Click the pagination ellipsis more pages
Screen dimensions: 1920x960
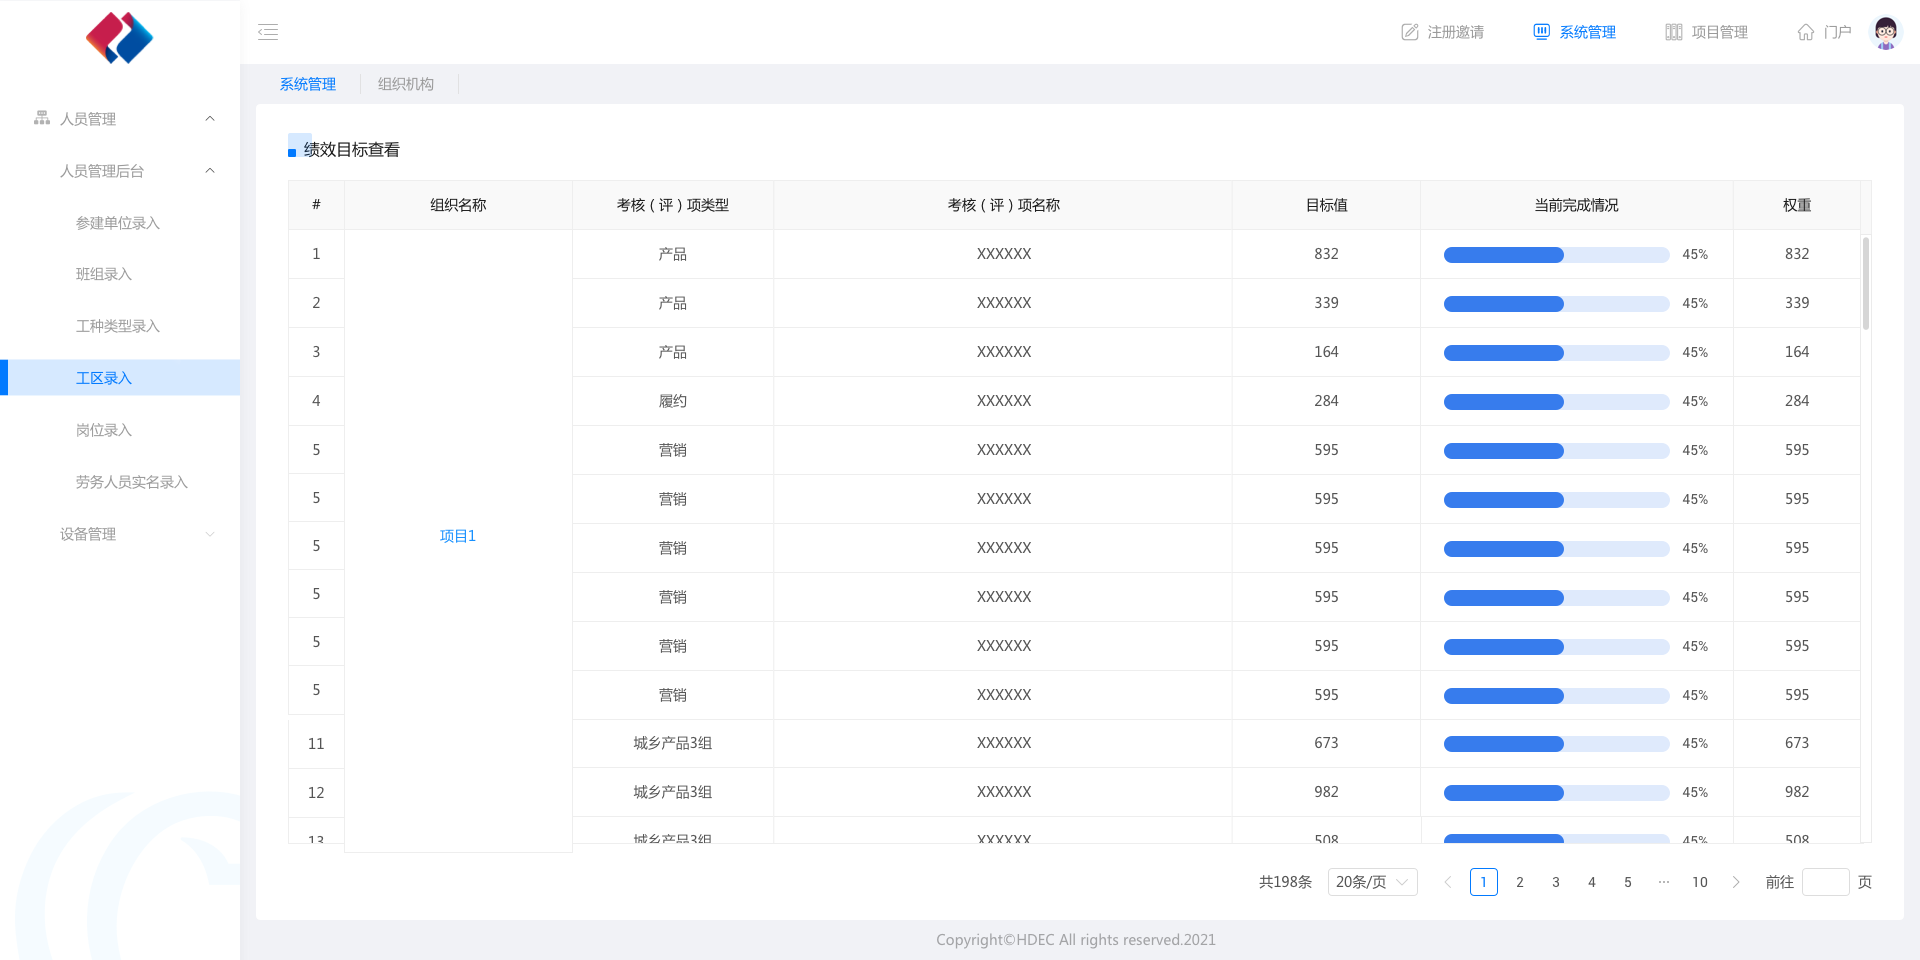[1664, 882]
